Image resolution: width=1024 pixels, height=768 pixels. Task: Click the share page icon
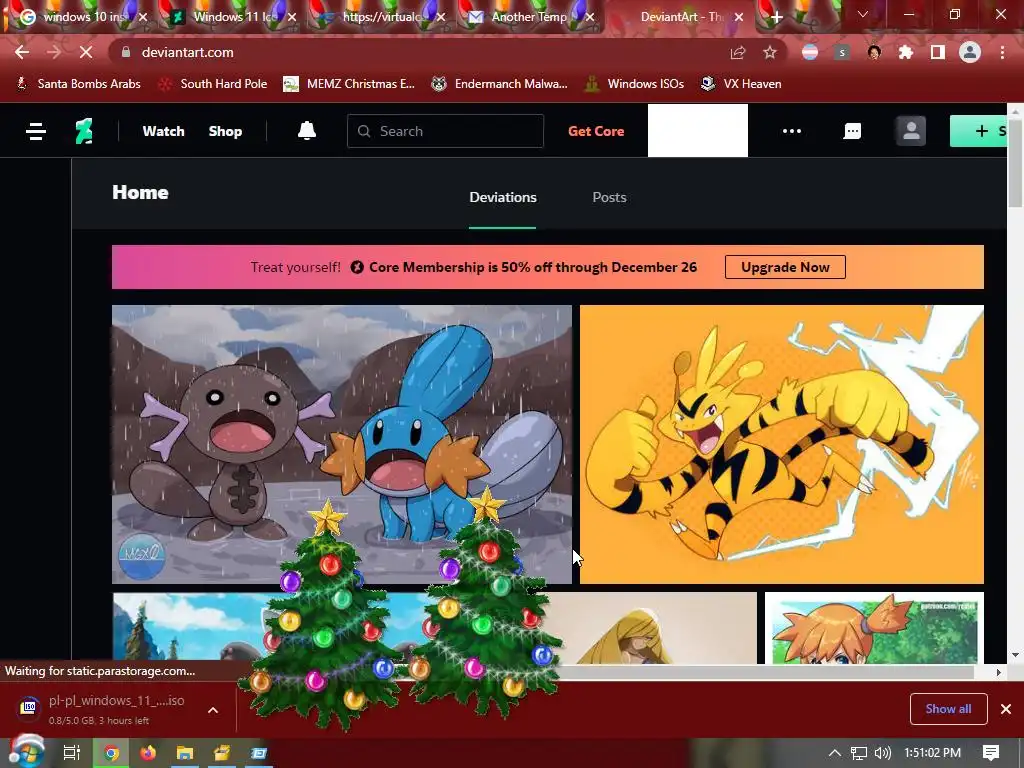click(x=738, y=52)
